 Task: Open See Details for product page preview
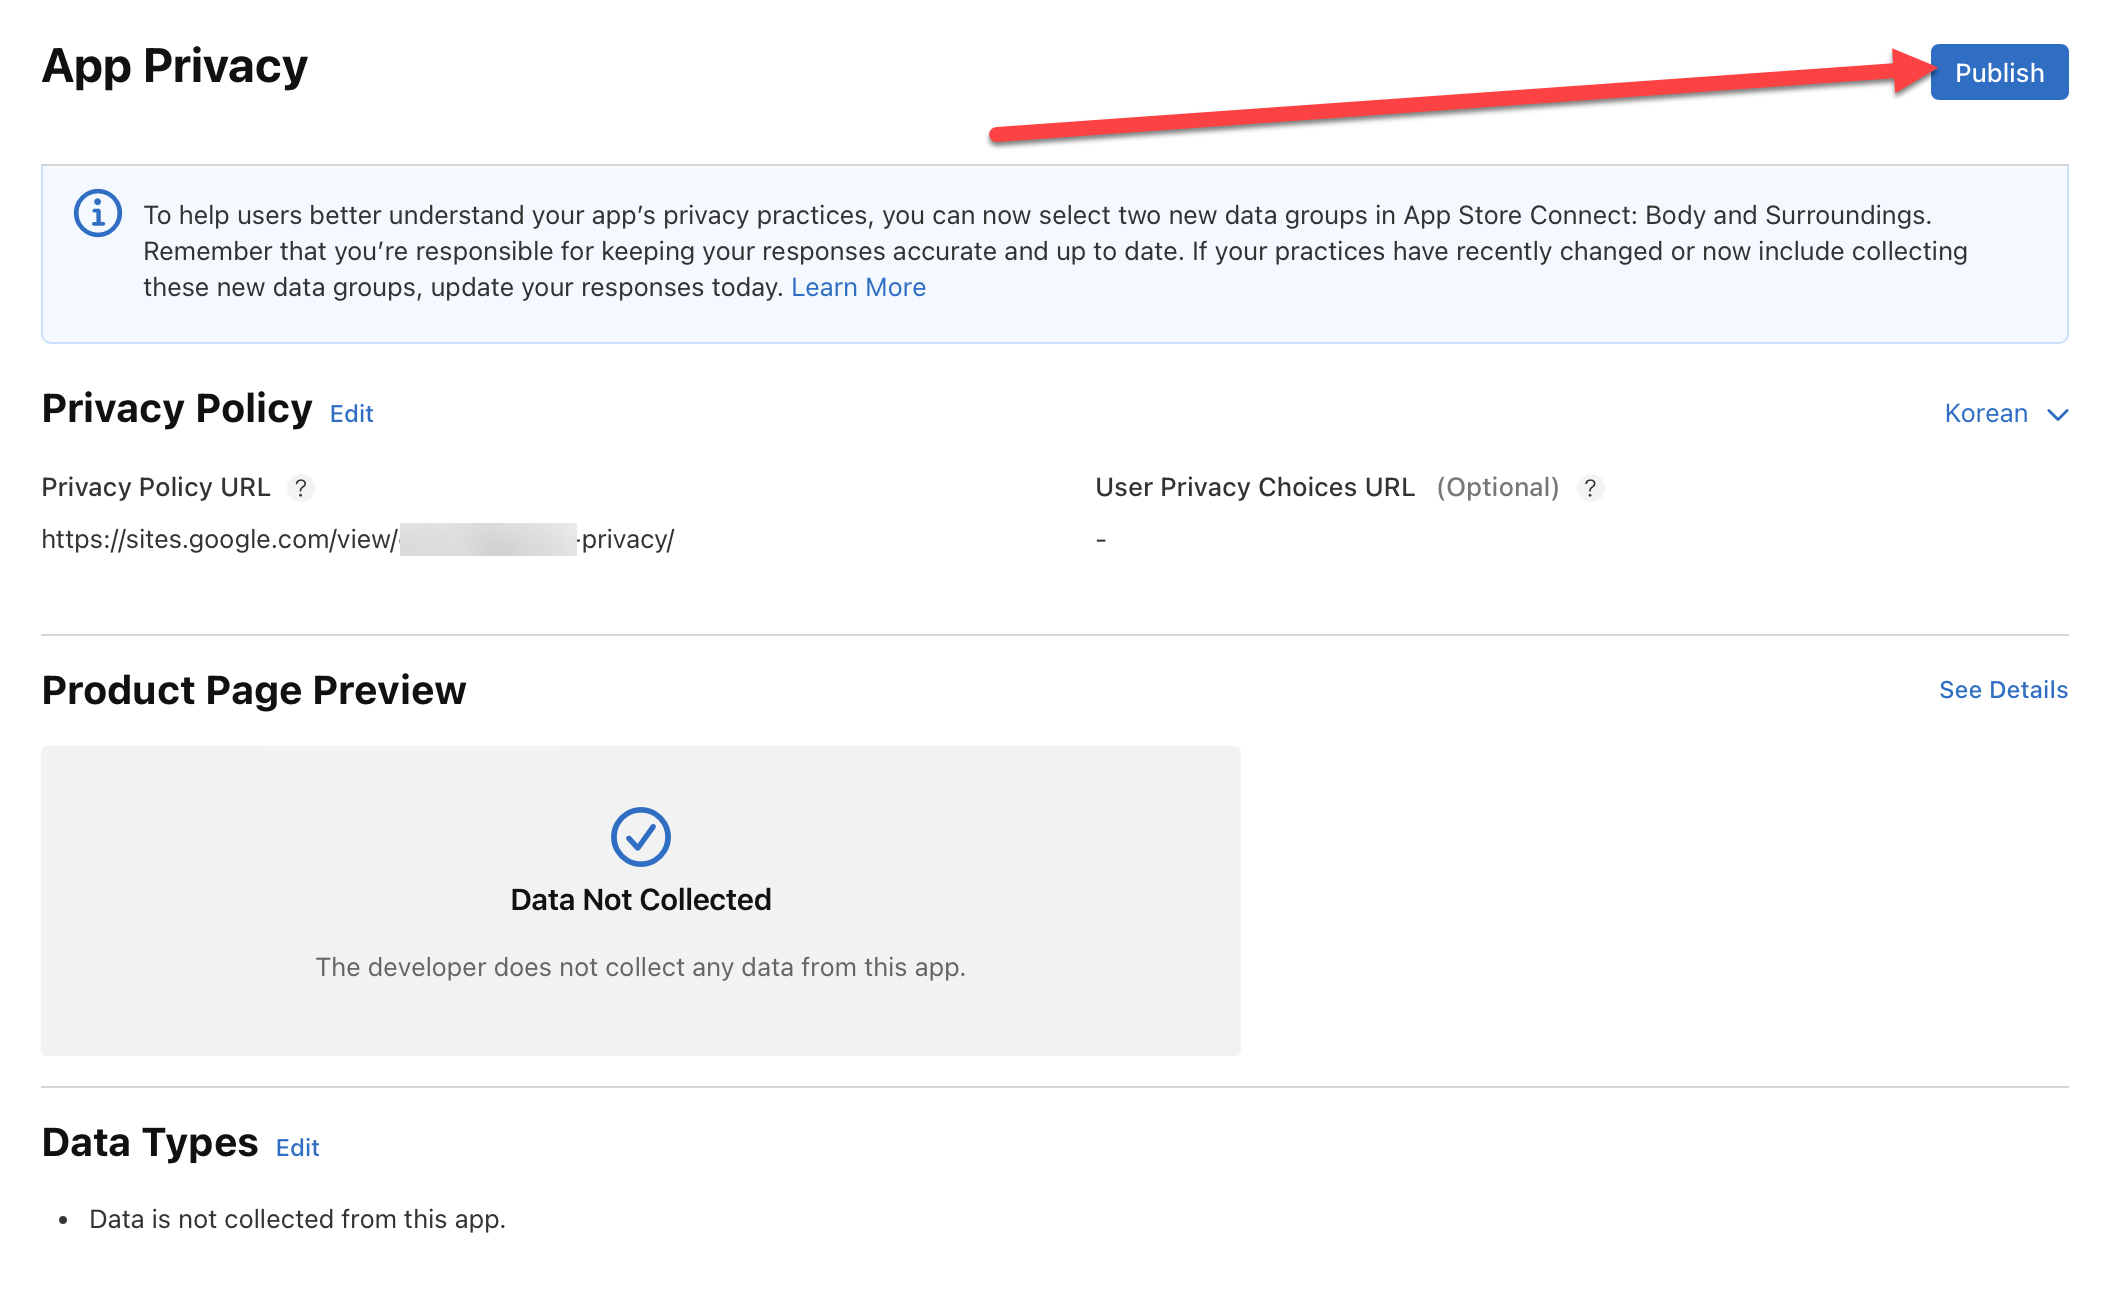(2003, 690)
